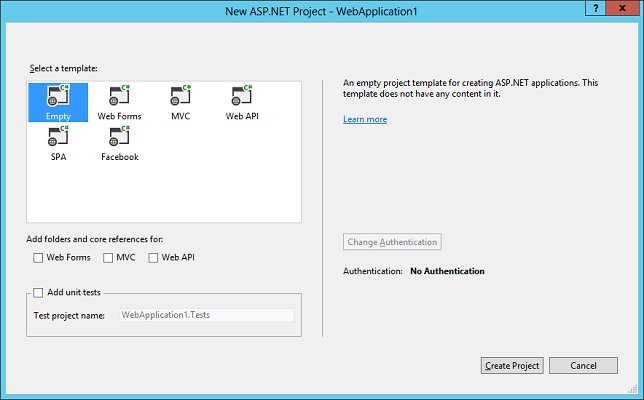Click the Create Project button
Screen dimensions: 644x400
click(512, 366)
